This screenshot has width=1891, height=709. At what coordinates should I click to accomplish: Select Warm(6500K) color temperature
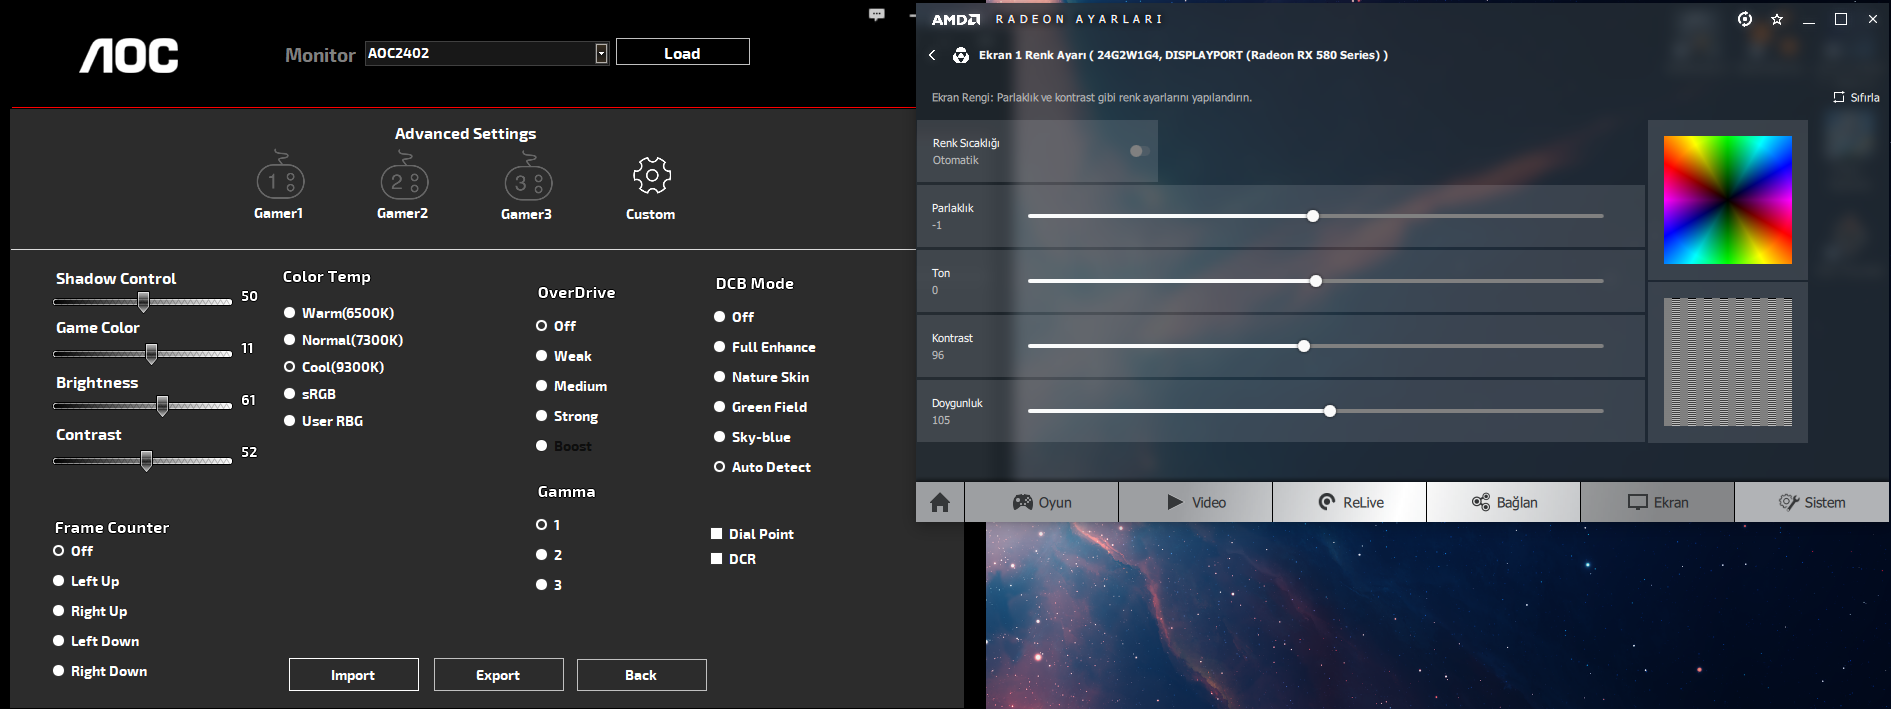[290, 313]
